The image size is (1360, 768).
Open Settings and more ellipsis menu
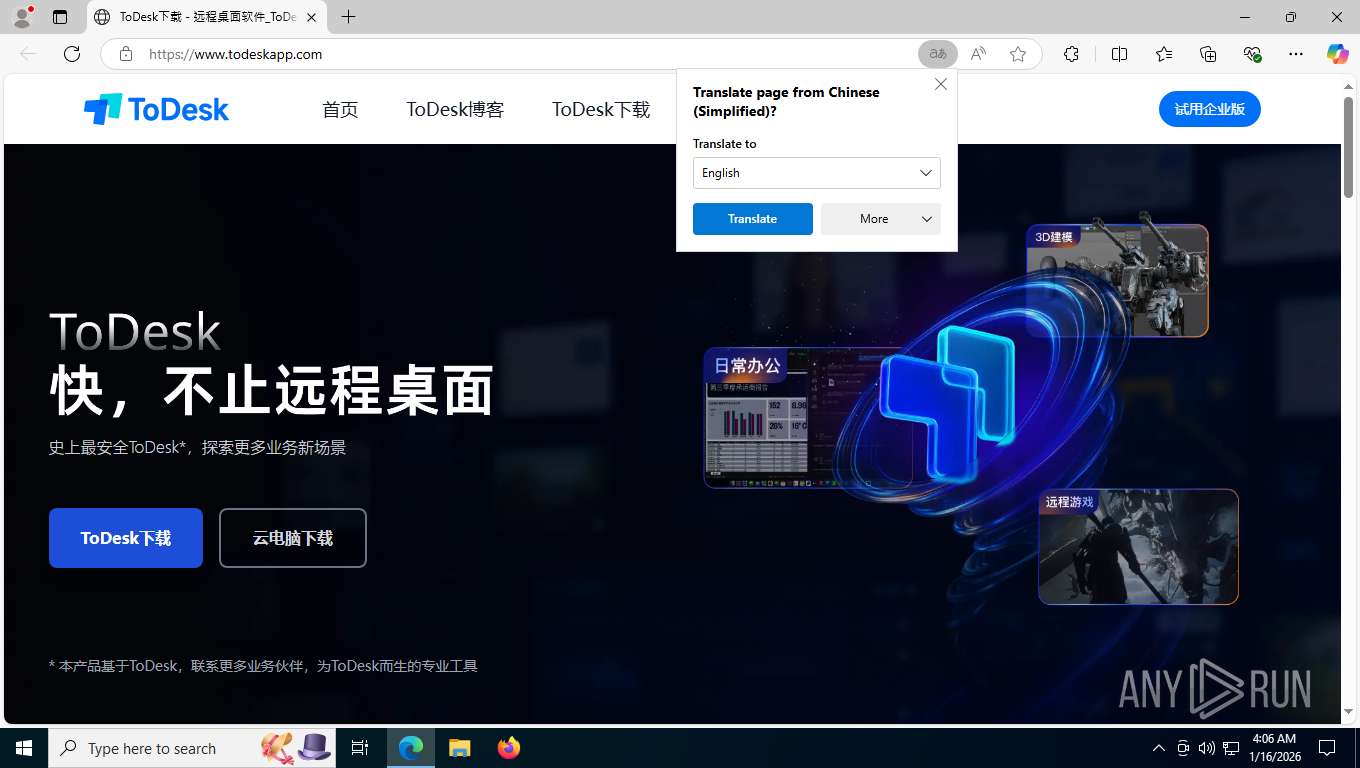pos(1296,54)
